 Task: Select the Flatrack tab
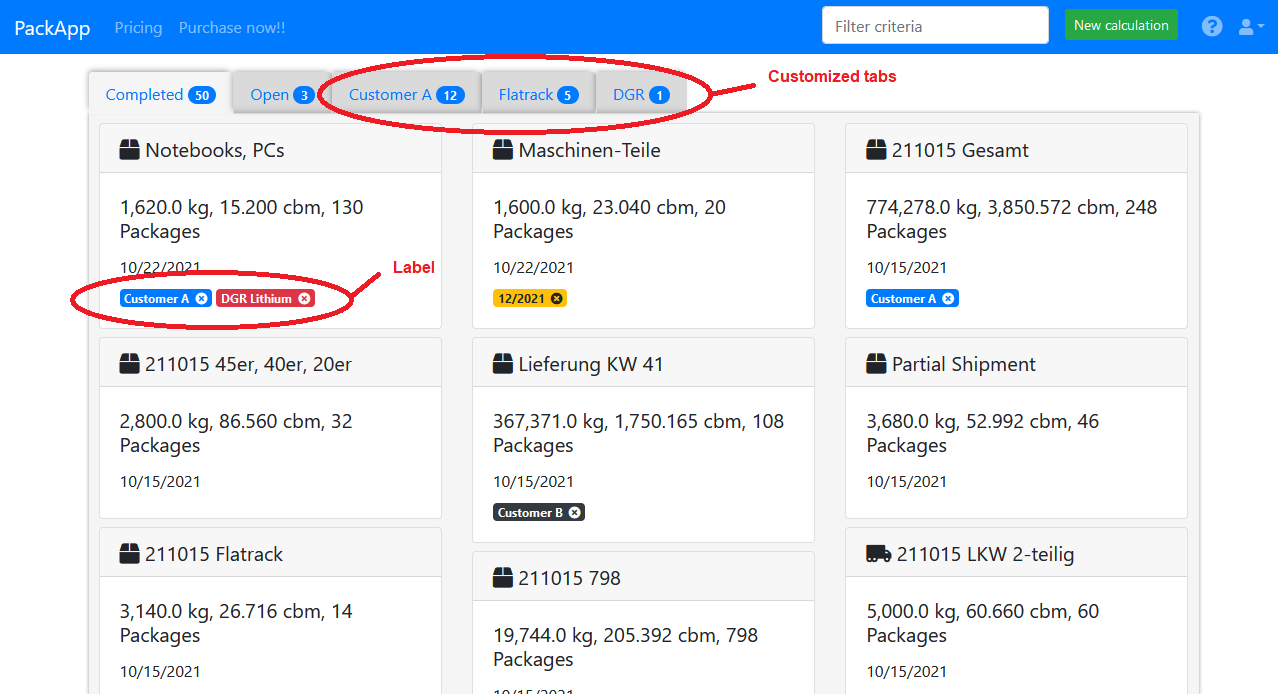pyautogui.click(x=537, y=94)
